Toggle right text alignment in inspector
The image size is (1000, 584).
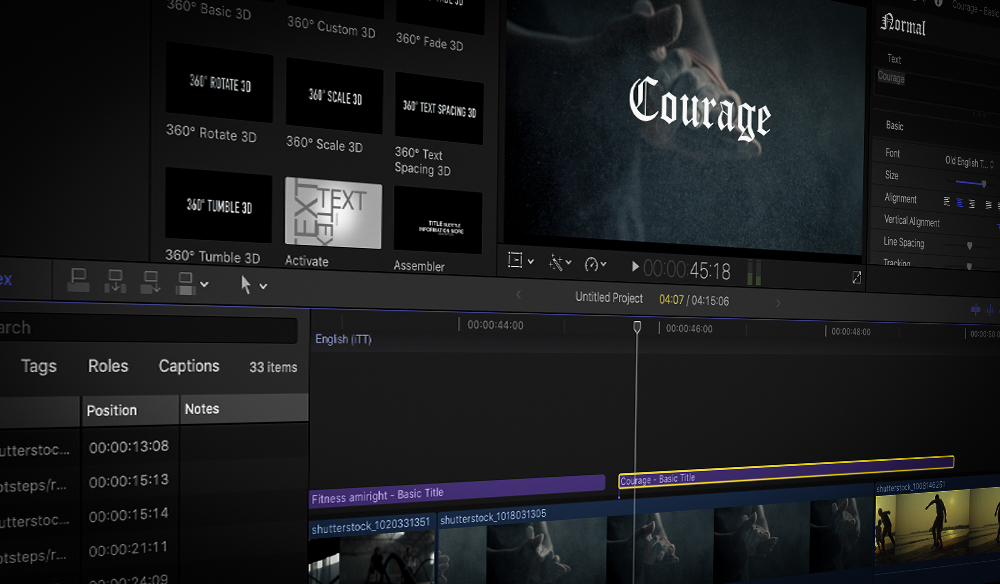click(972, 204)
